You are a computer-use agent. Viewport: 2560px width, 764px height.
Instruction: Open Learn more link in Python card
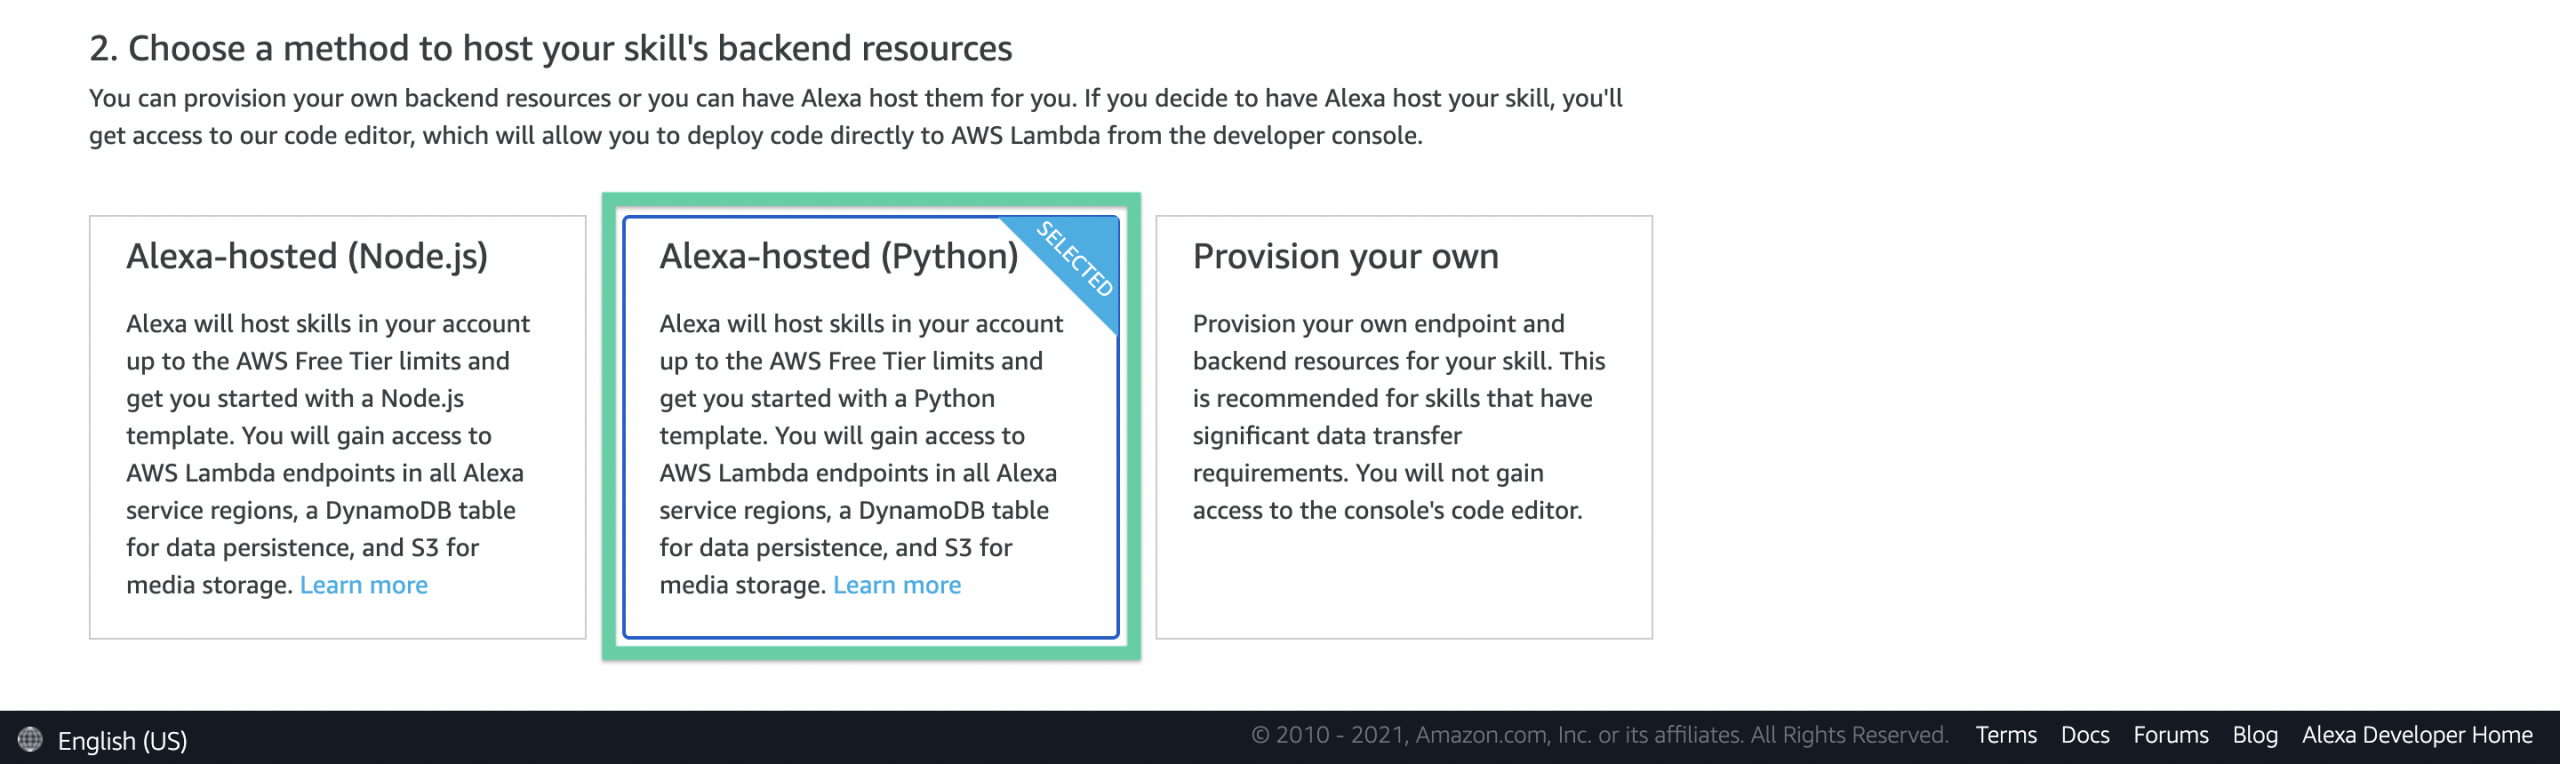(x=897, y=585)
